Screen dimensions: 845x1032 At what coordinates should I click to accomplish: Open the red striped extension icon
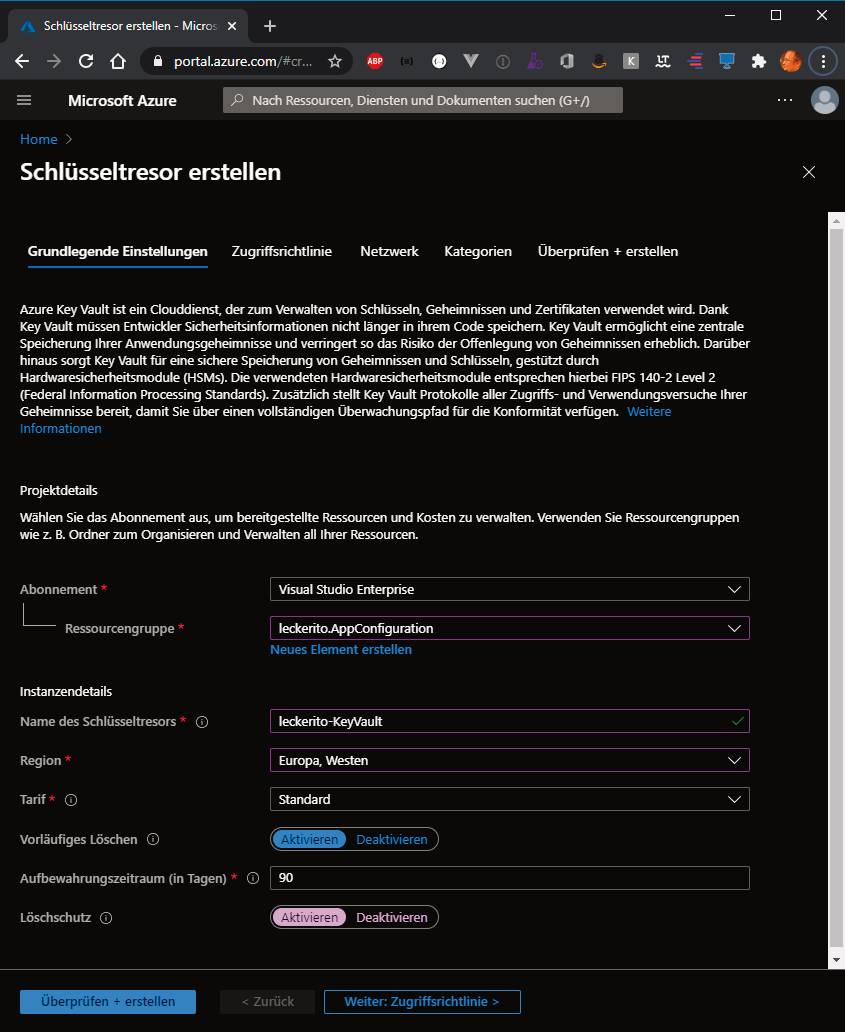(695, 61)
